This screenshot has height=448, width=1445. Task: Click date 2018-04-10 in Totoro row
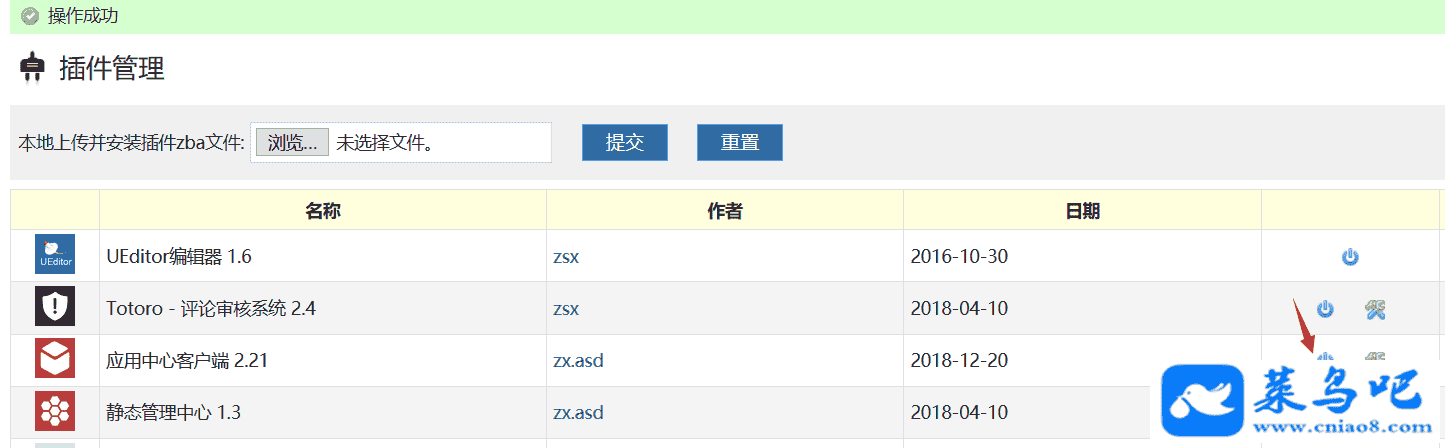click(x=959, y=309)
